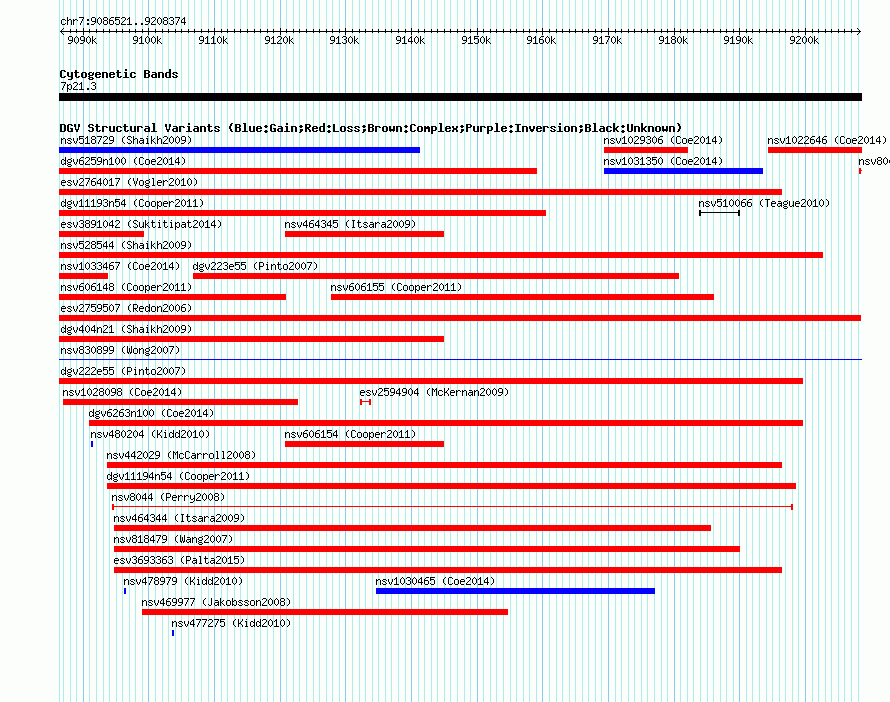Click the red nsv469977 loss bar

pos(325,612)
